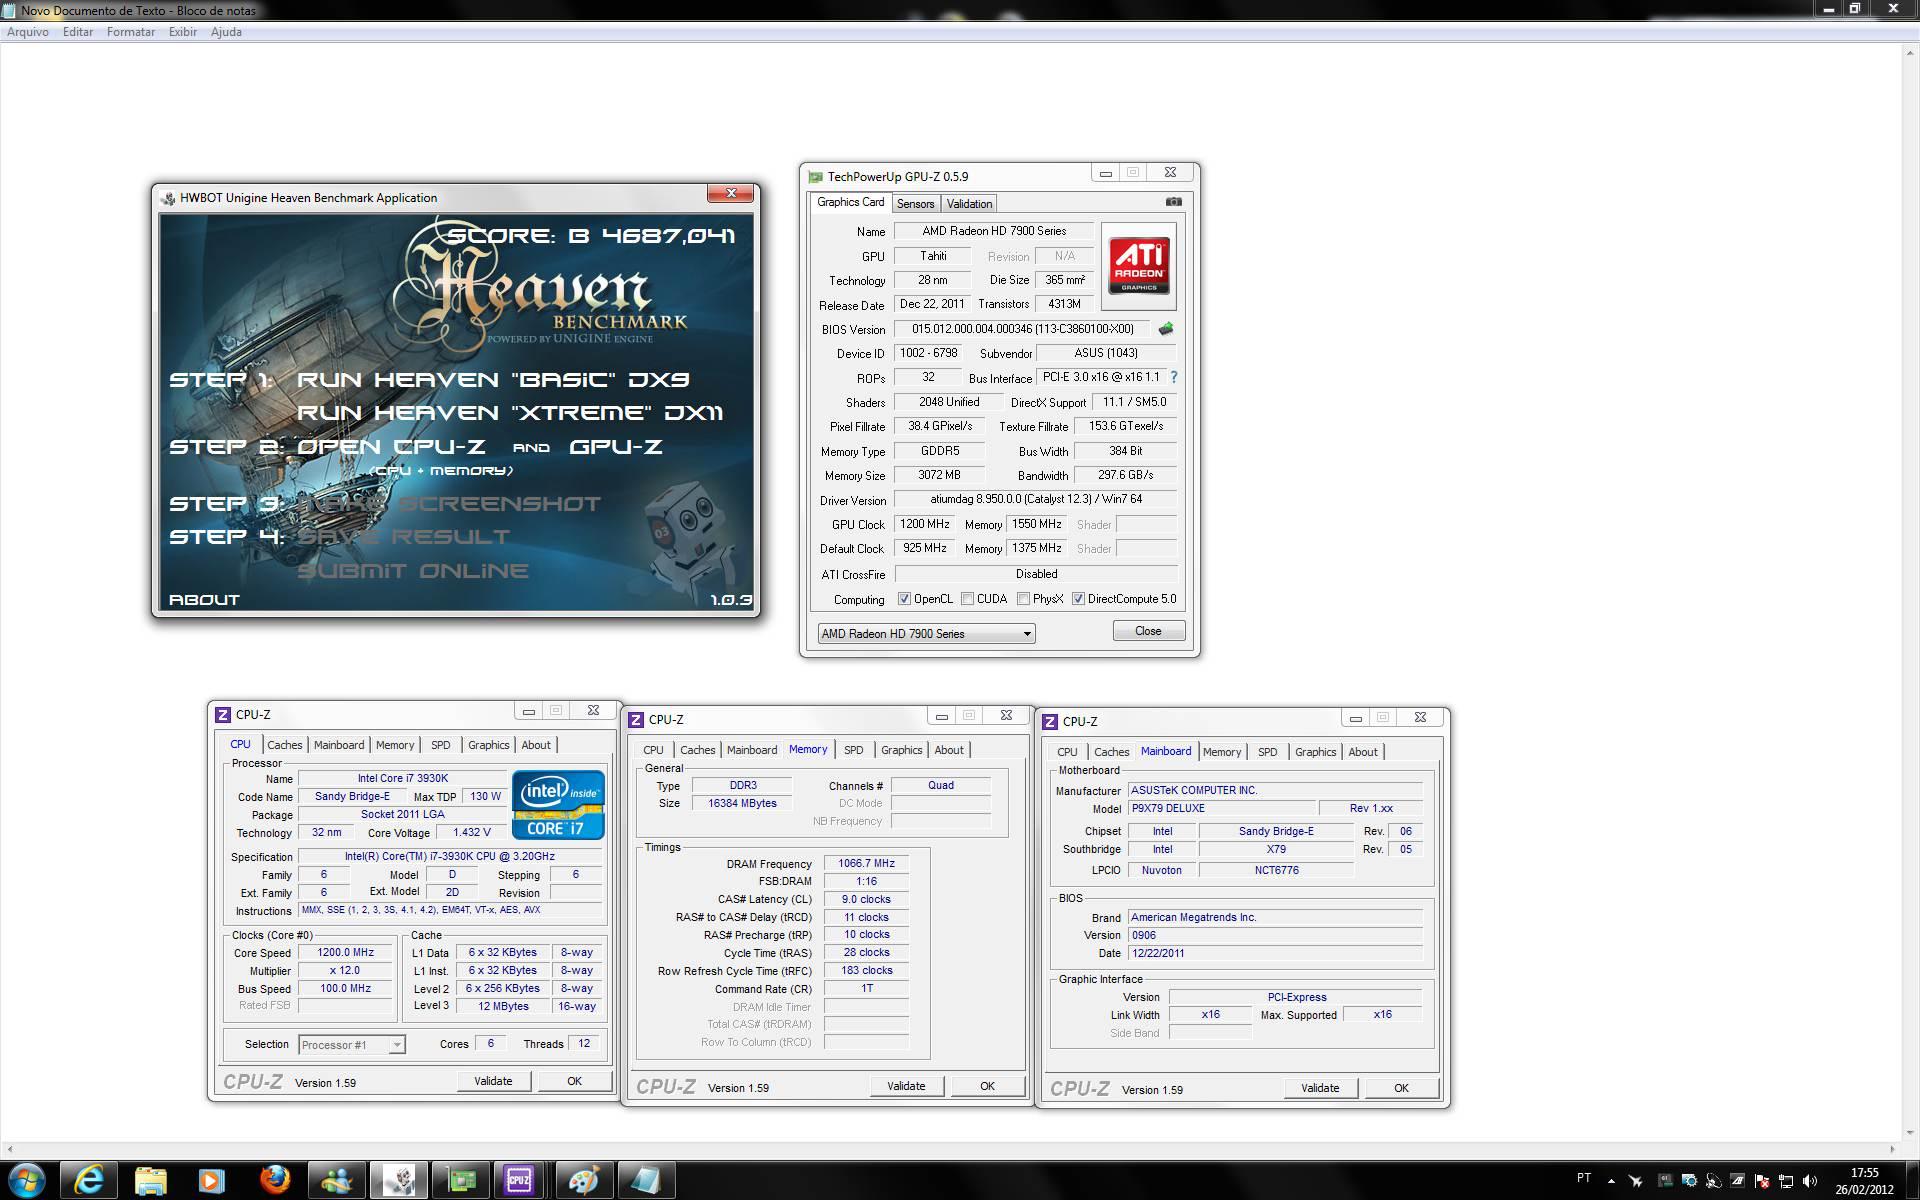The image size is (1920, 1200).
Task: Click OK in the right CPU-Z window
Action: [x=1401, y=1088]
